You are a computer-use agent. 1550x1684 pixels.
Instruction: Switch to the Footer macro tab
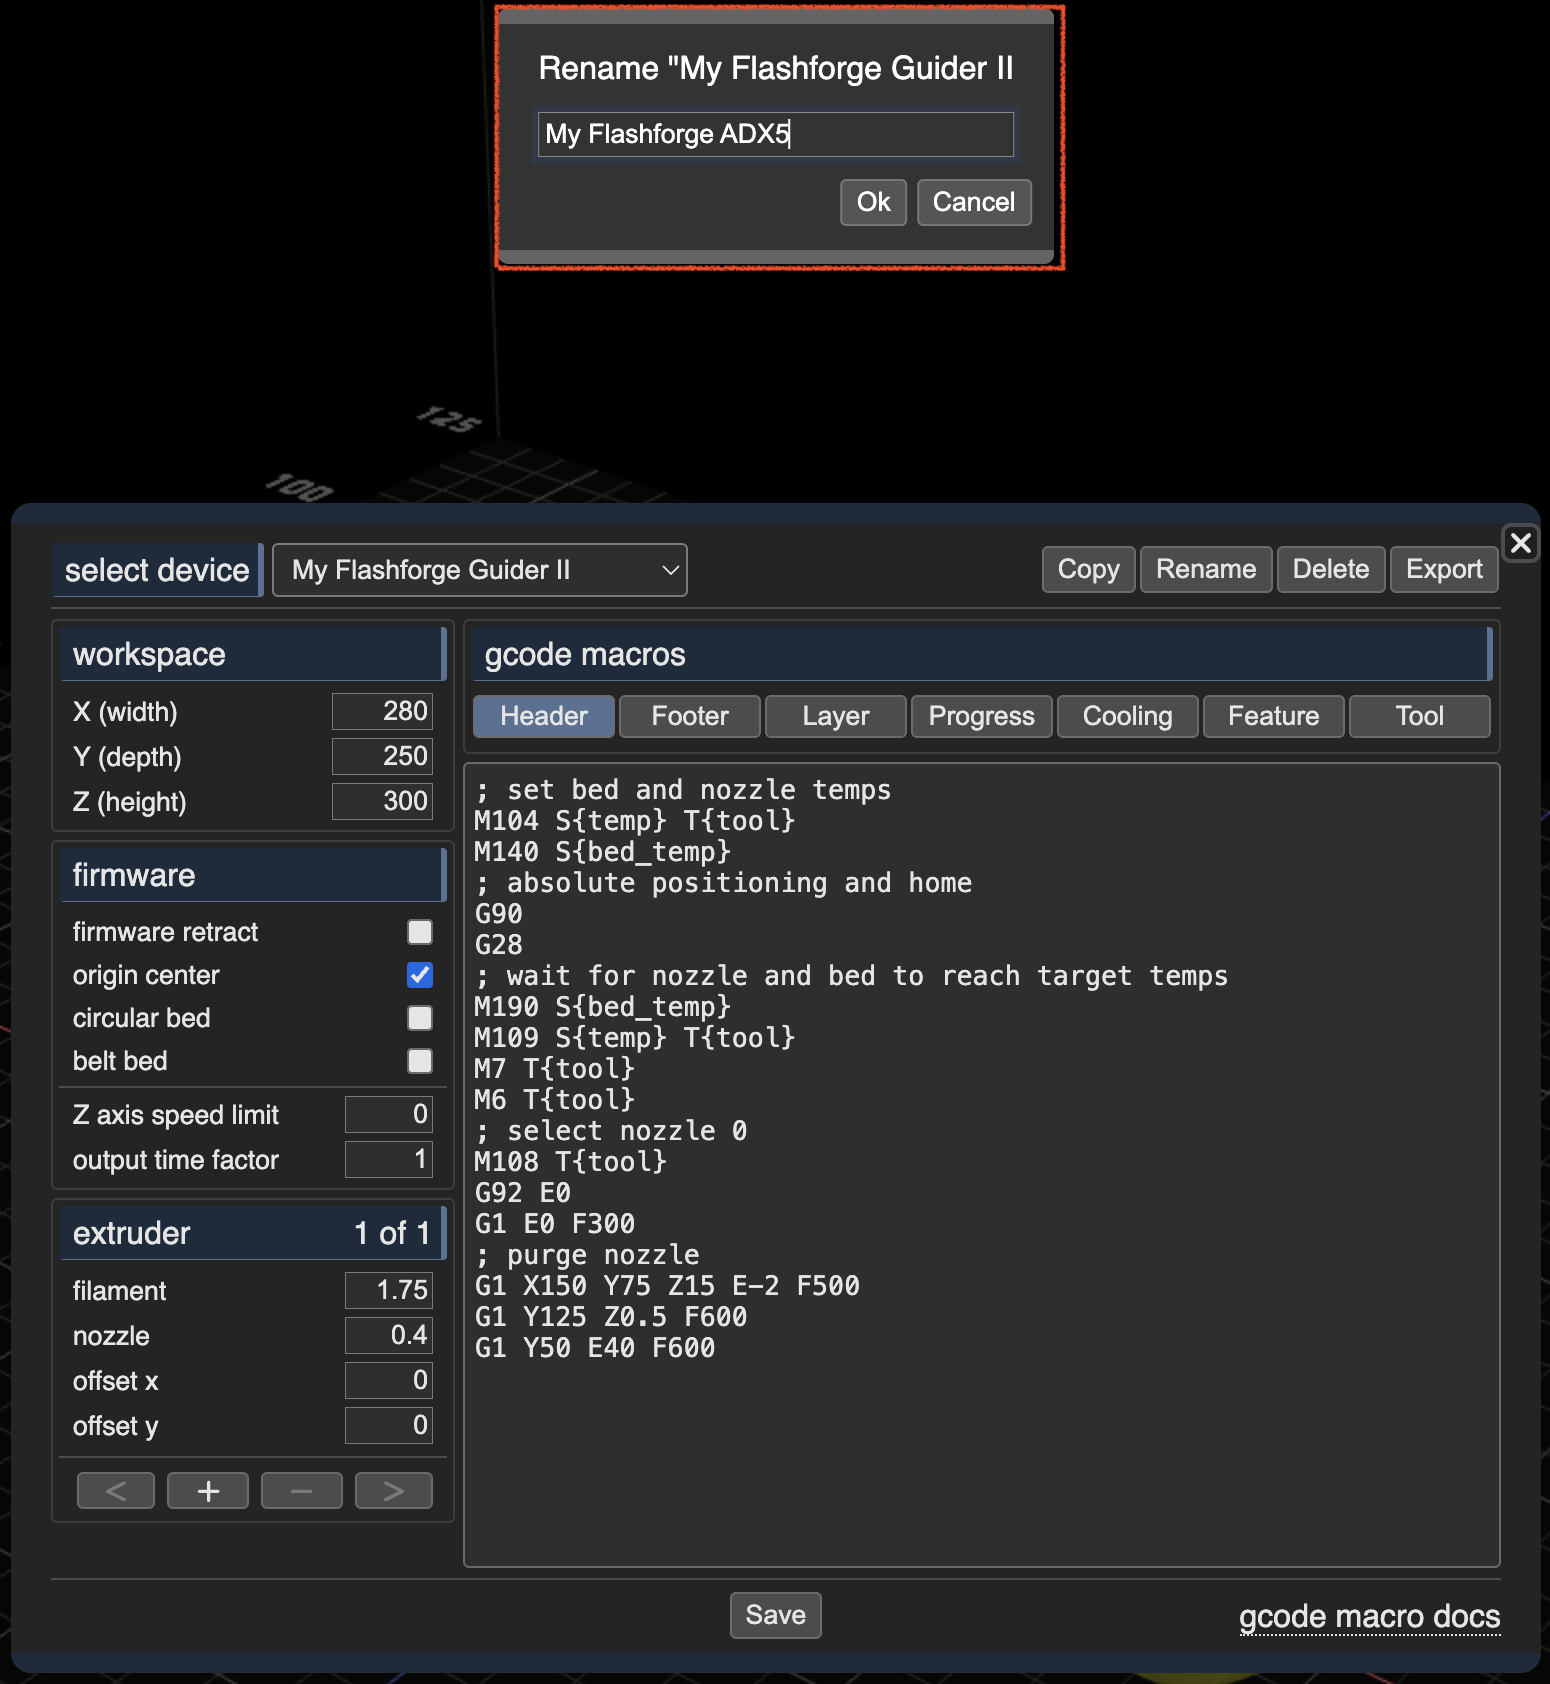[690, 716]
